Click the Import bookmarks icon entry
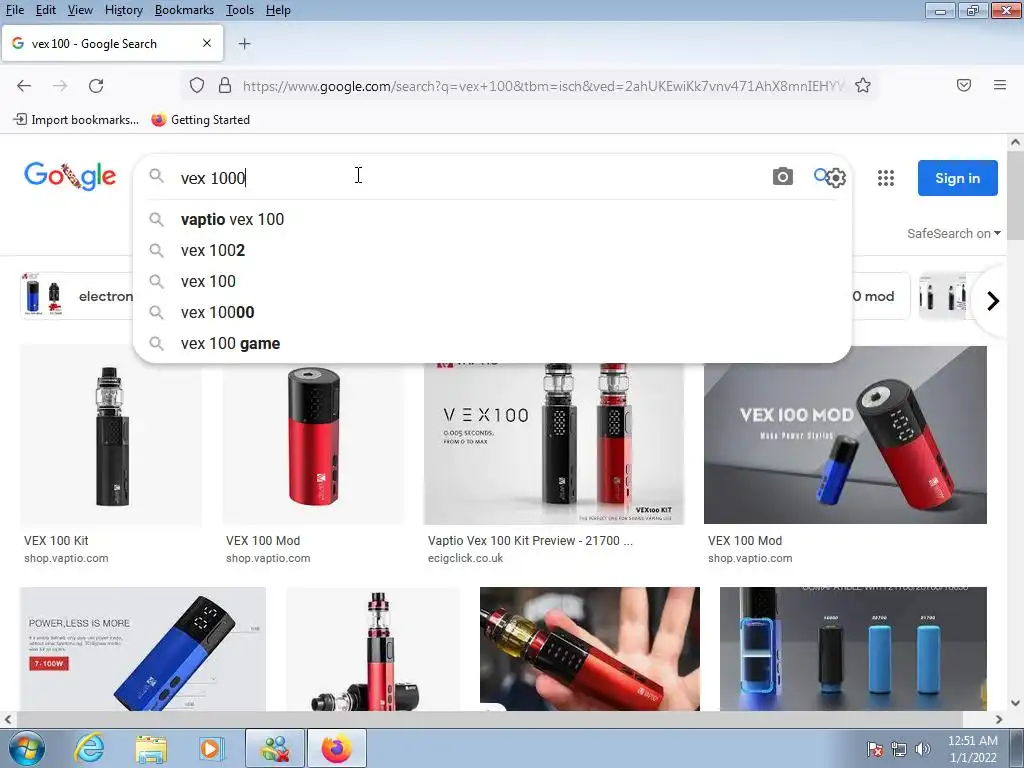Viewport: 1024px width, 768px height. point(76,120)
